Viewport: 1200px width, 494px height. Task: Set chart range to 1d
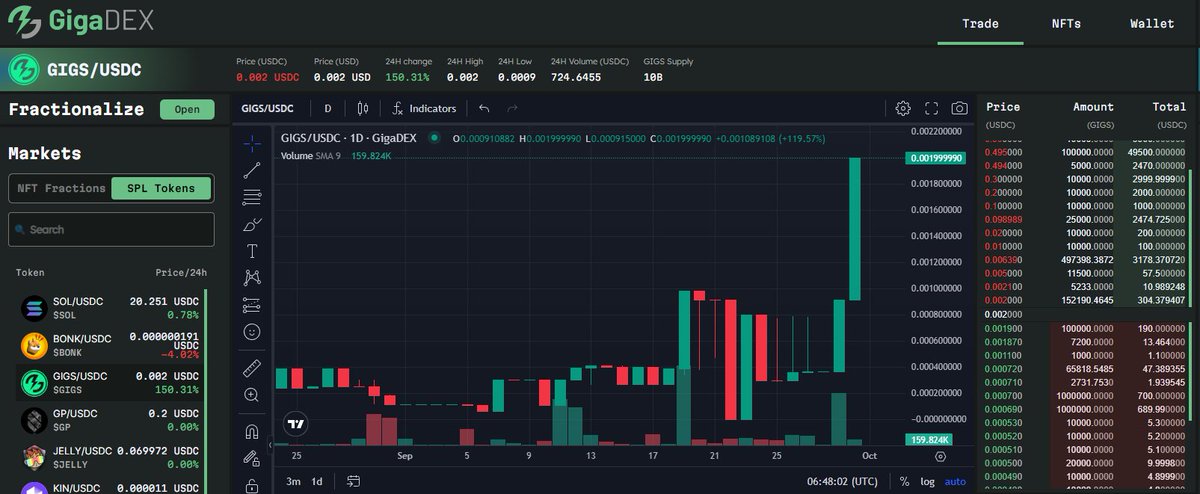(317, 481)
